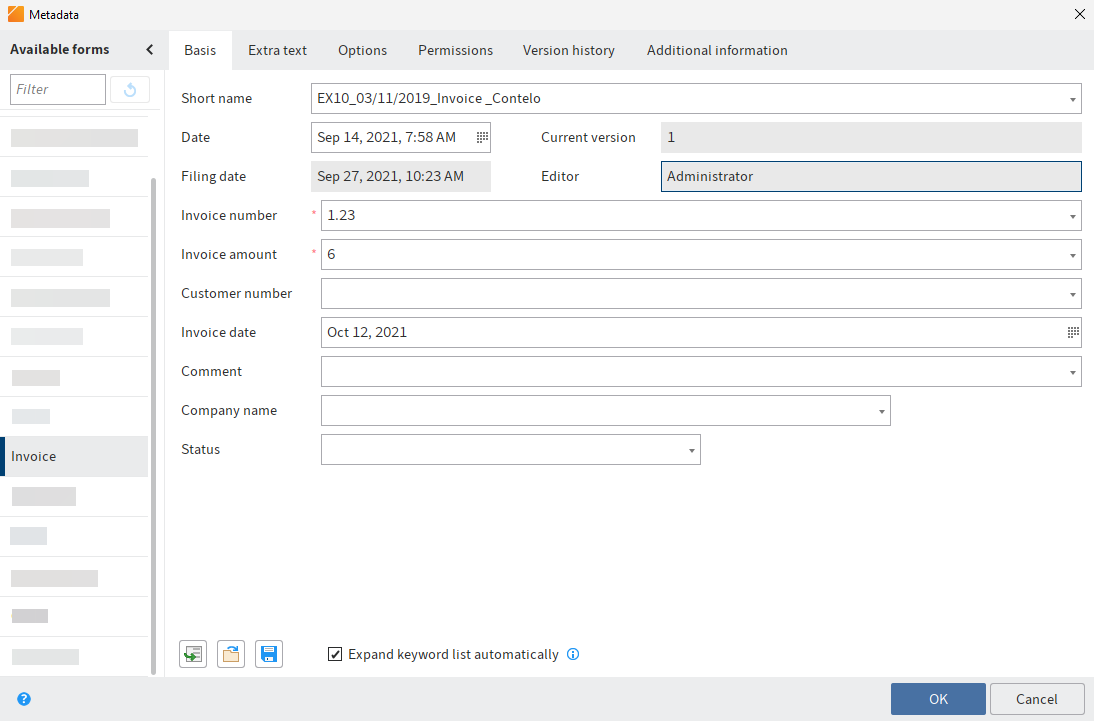Open the date picker for the Date field

481,137
